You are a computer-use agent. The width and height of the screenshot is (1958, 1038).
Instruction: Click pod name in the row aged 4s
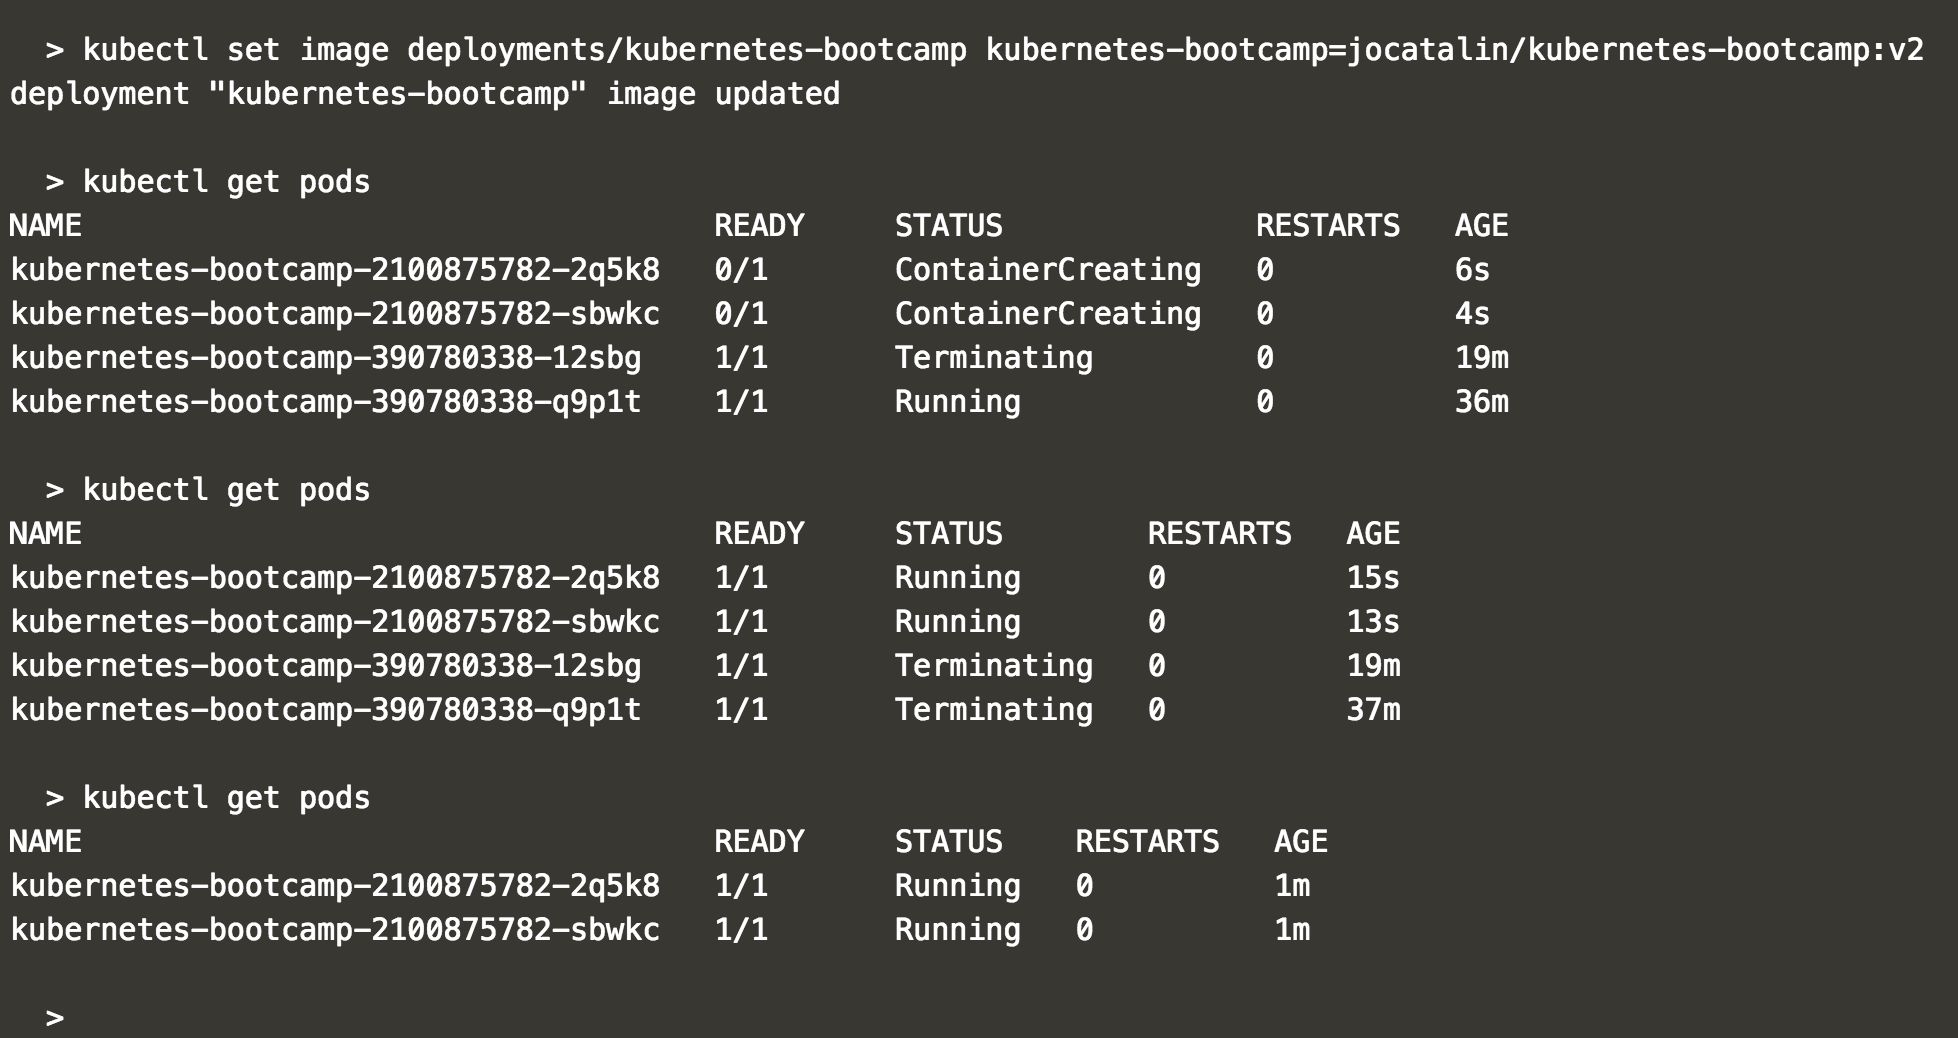[x=335, y=314]
